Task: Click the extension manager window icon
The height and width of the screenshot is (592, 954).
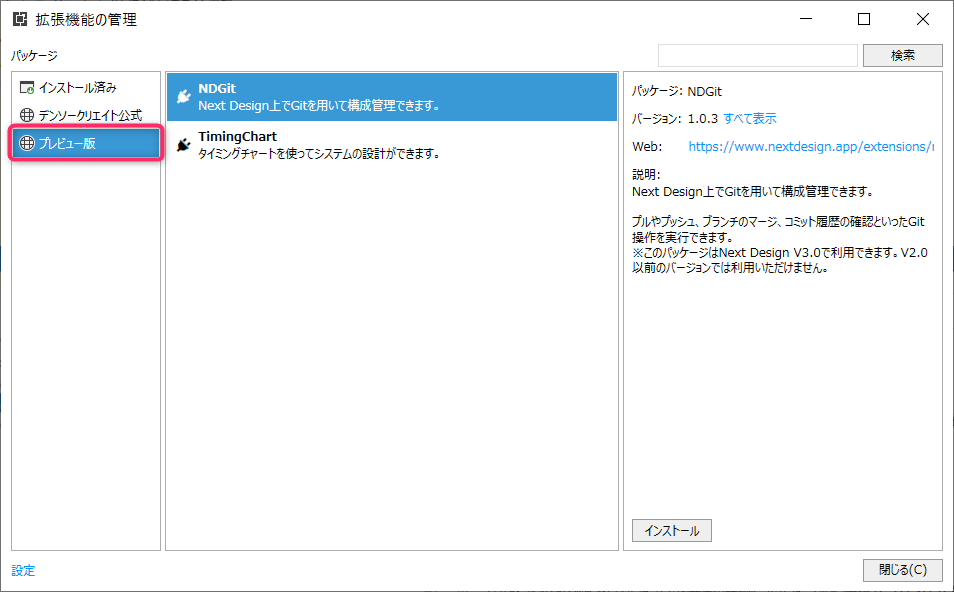Action: (20, 19)
